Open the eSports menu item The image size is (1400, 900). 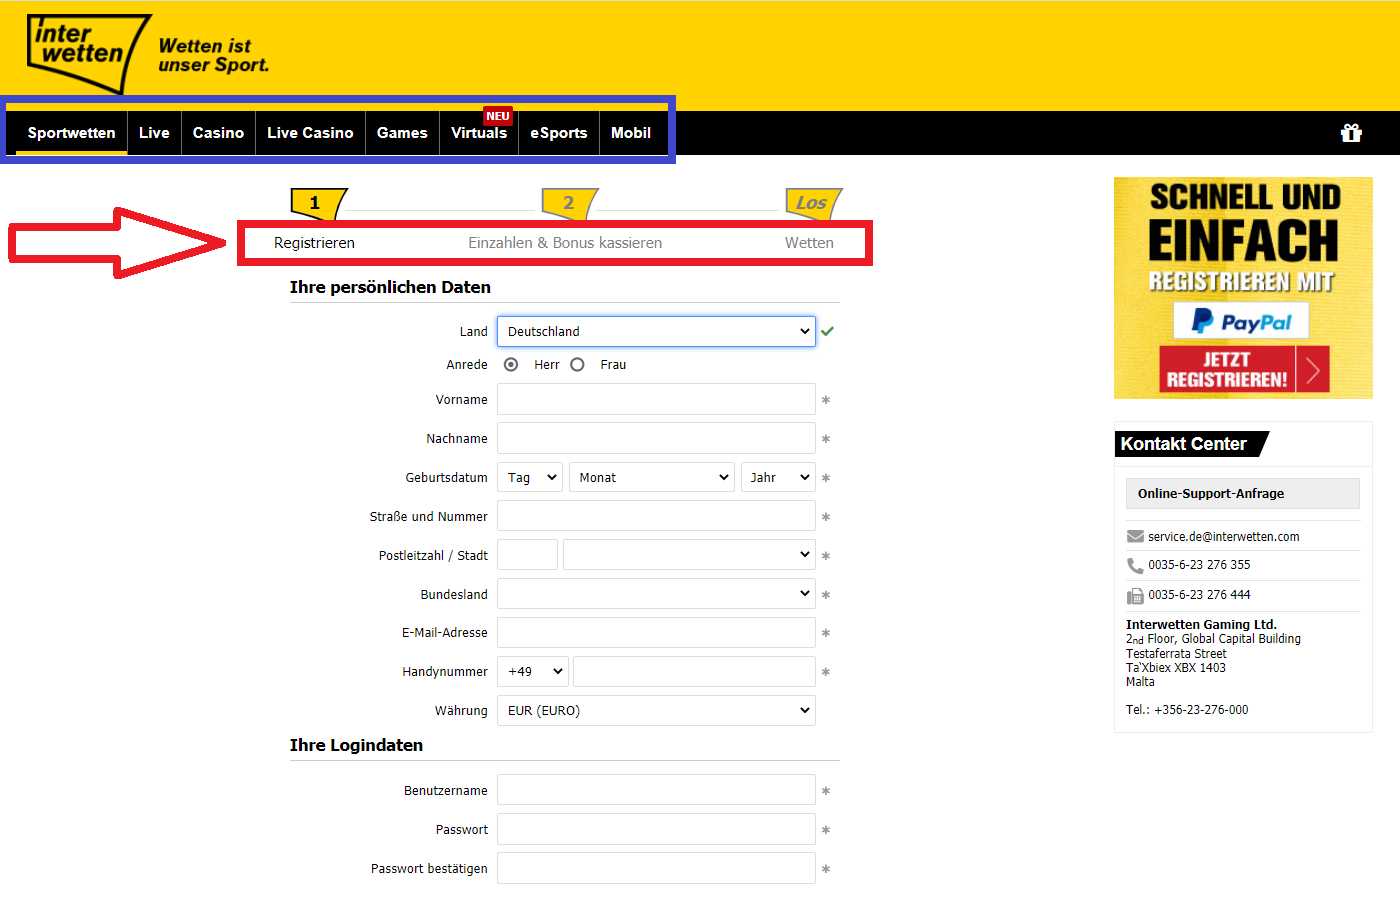pyautogui.click(x=559, y=133)
